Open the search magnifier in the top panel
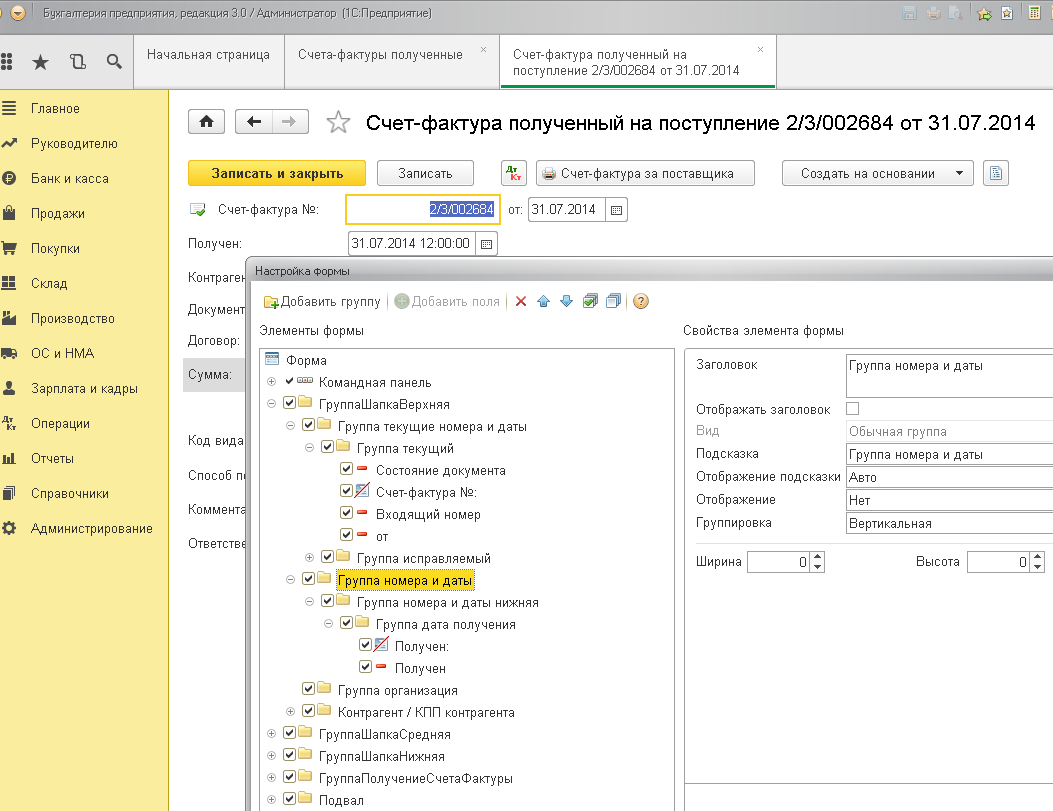The image size is (1053, 811). click(114, 62)
